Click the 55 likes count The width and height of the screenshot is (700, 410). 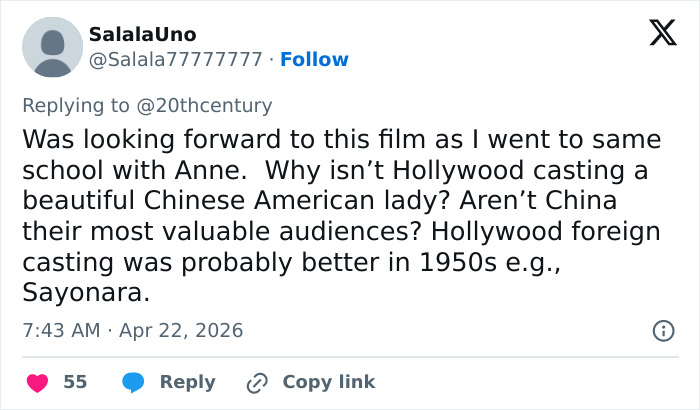pyautogui.click(x=75, y=382)
